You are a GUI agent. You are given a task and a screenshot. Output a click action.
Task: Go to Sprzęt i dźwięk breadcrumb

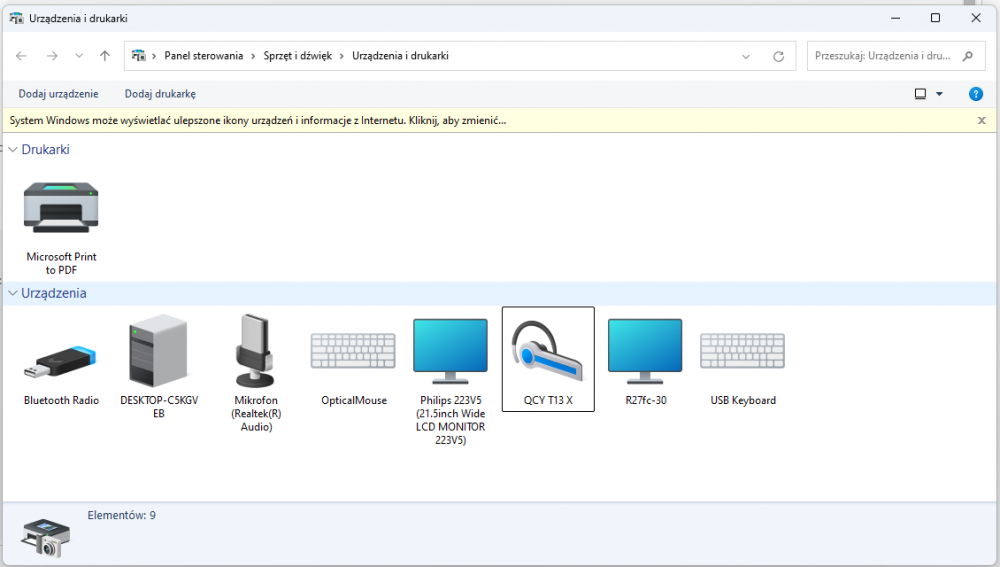coord(297,56)
